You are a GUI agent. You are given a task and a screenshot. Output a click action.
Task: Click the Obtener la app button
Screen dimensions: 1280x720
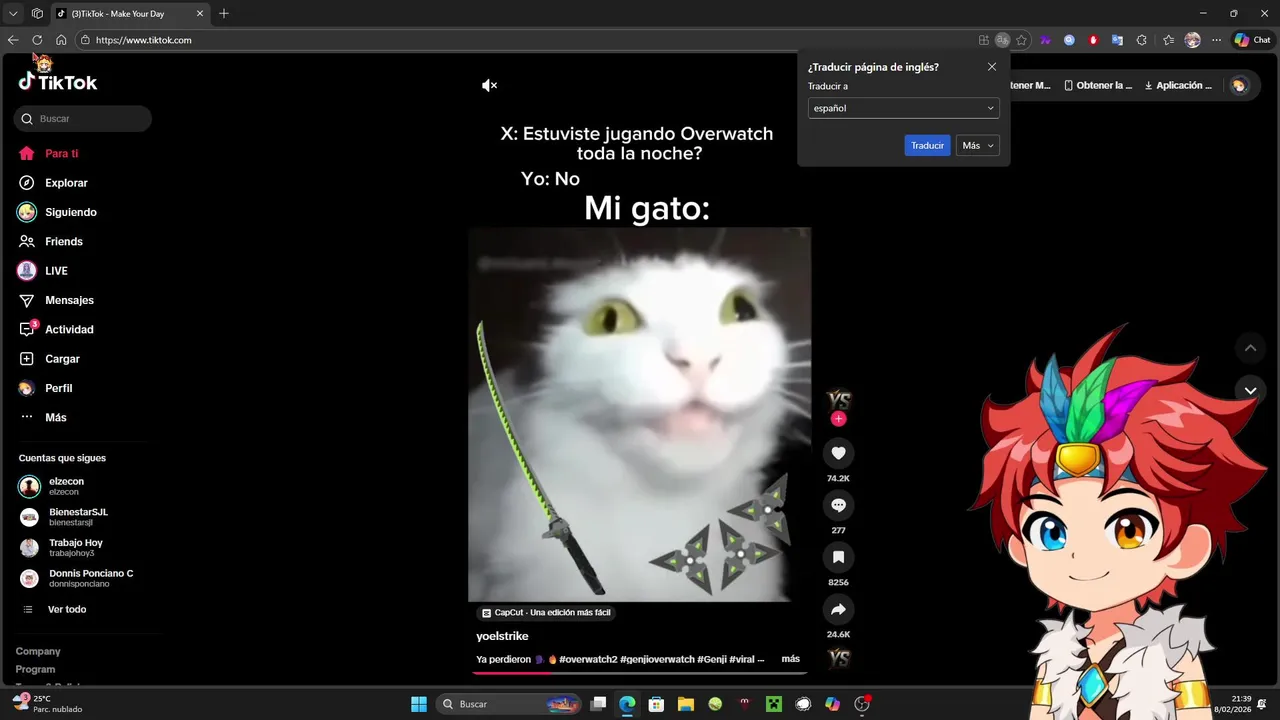point(1097,85)
